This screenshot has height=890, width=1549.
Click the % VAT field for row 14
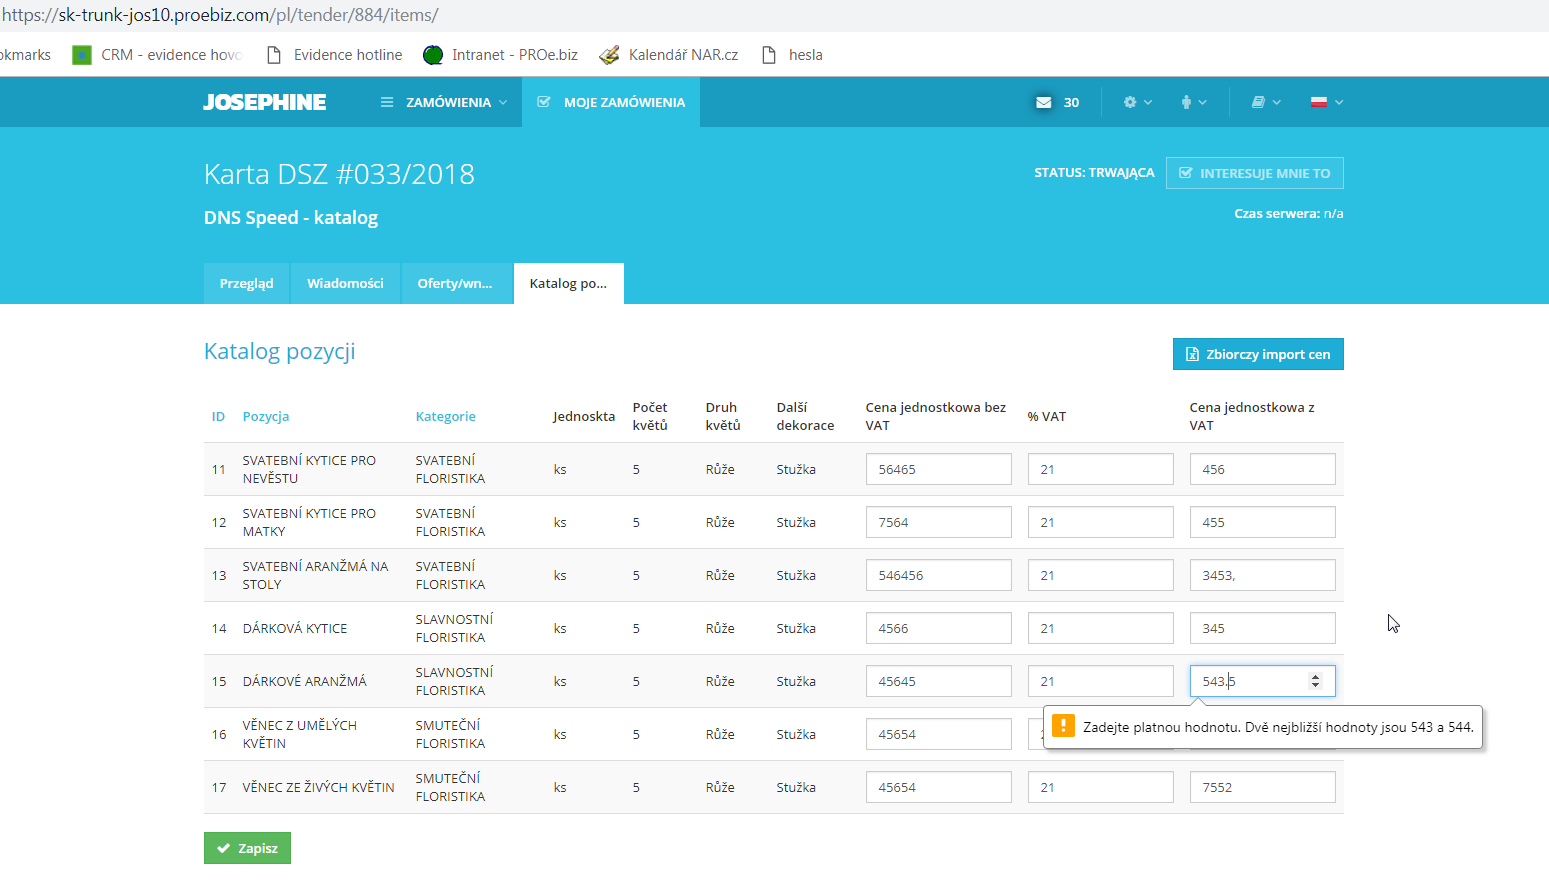click(1100, 628)
